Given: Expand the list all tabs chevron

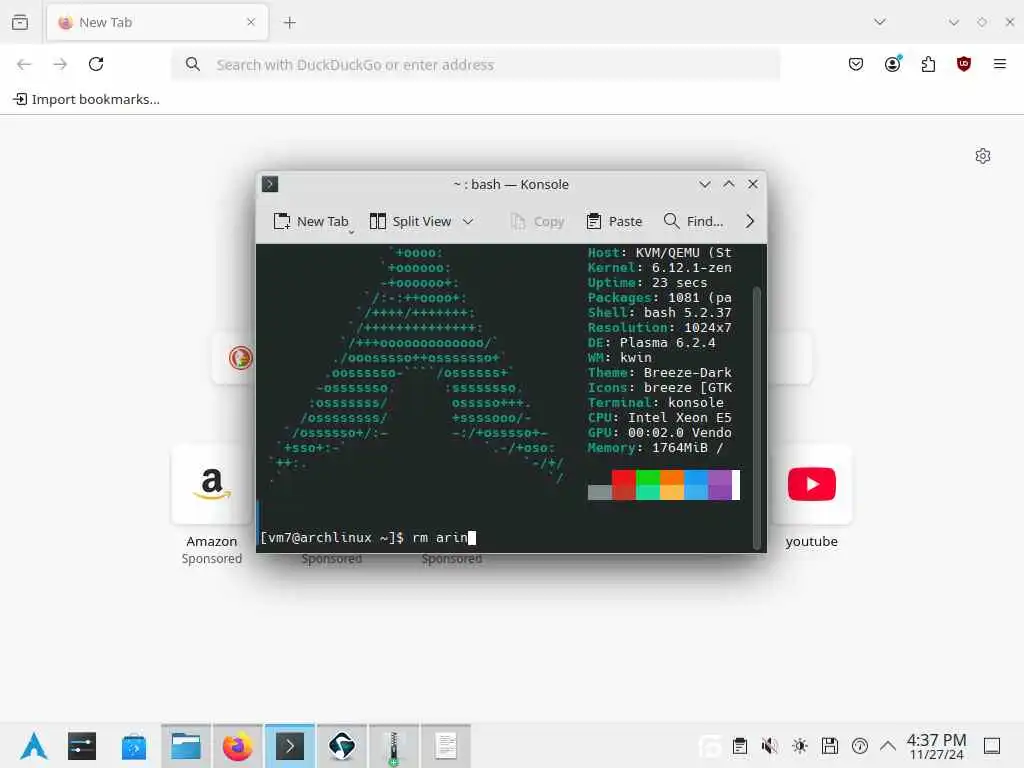Looking at the screenshot, I should pyautogui.click(x=880, y=22).
